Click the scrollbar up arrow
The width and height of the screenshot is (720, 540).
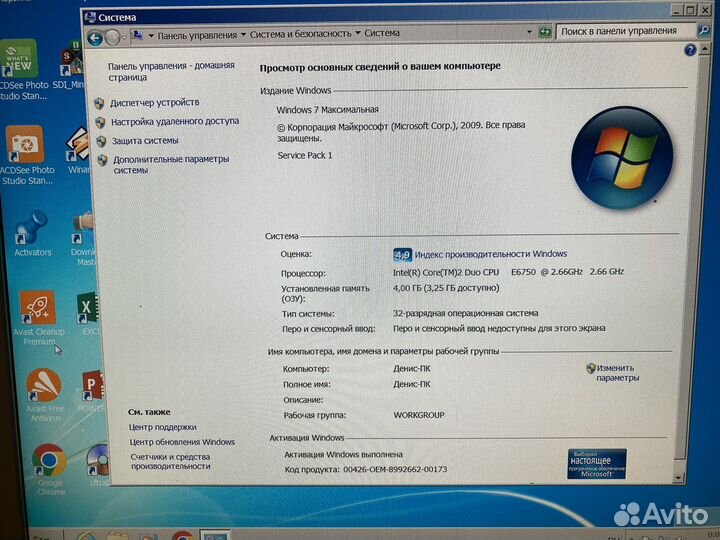pyautogui.click(x=705, y=49)
